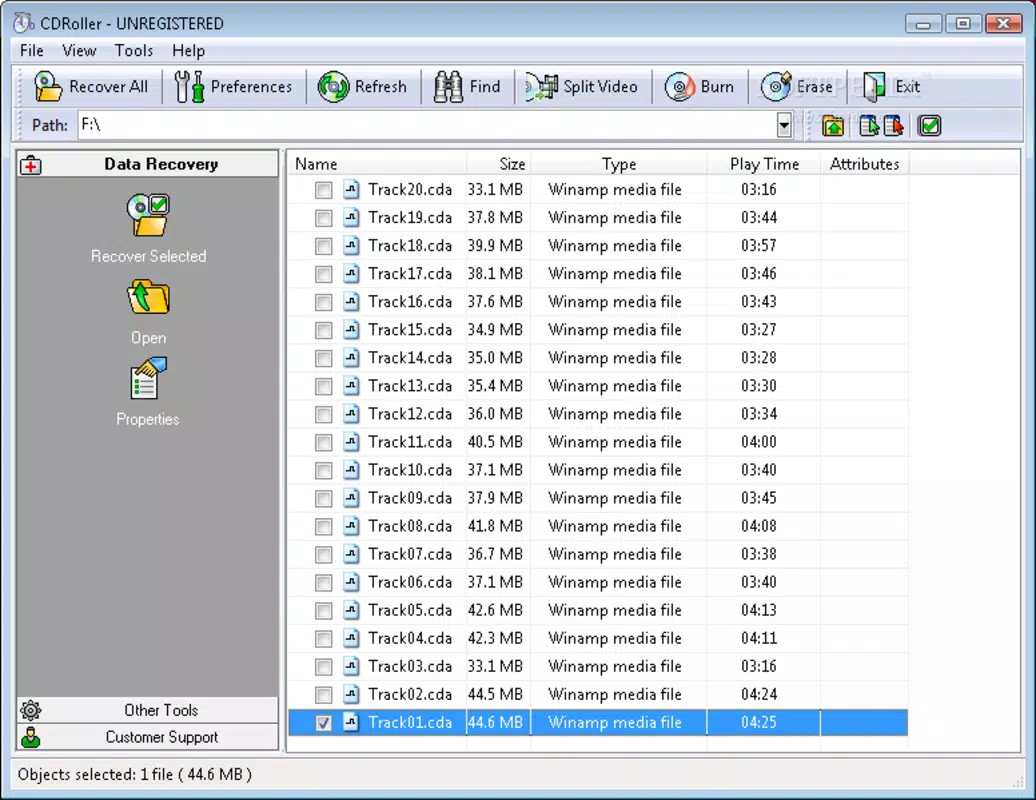Open the Help menu
The height and width of the screenshot is (800, 1036).
188,51
